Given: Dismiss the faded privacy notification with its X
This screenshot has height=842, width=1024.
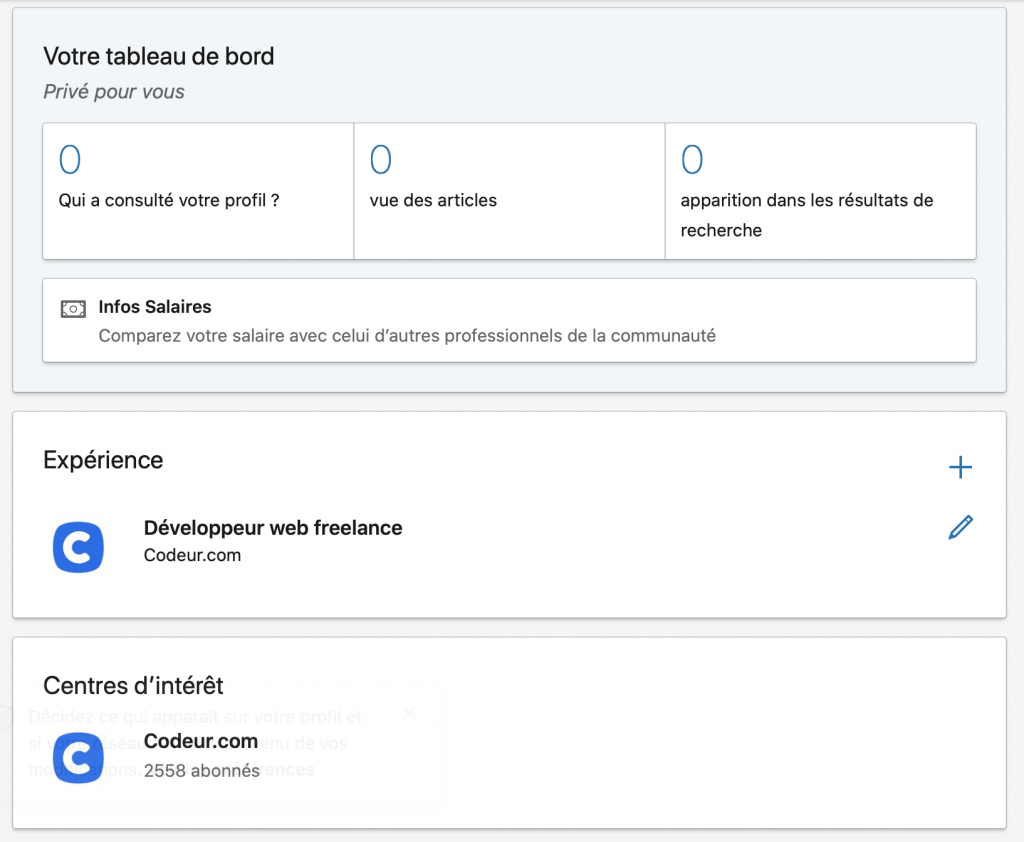Looking at the screenshot, I should click(x=408, y=713).
